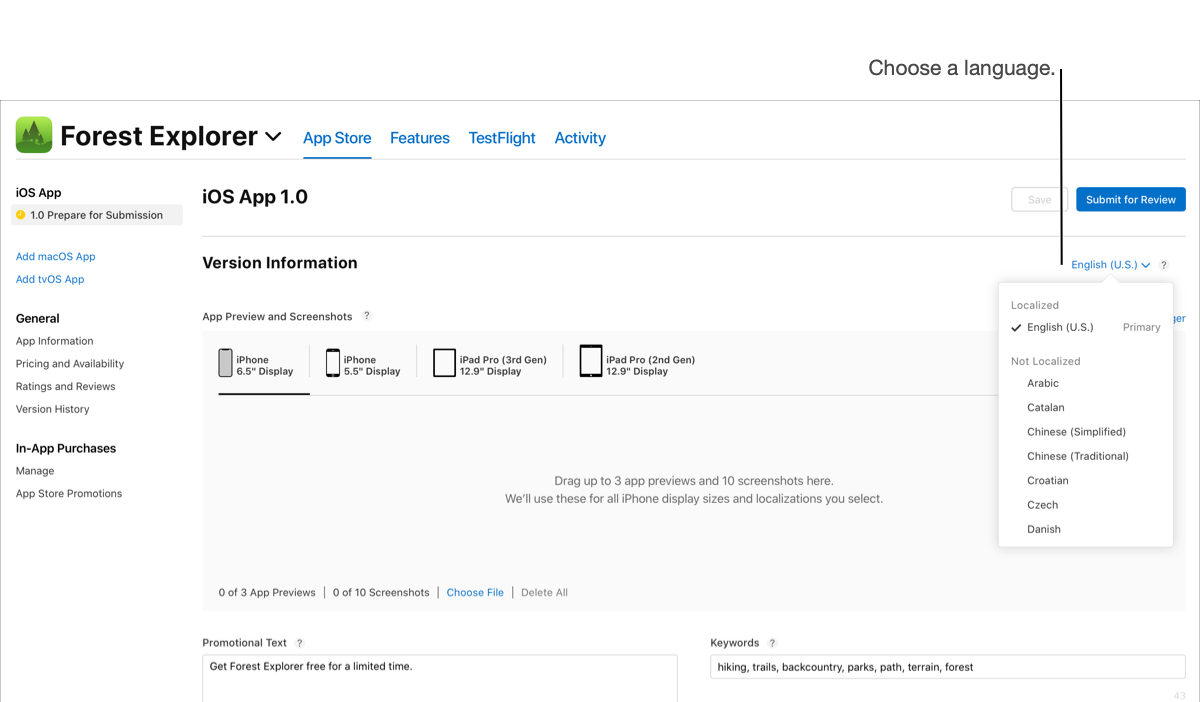The image size is (1200, 702).
Task: Select the iPhone 6.5" Display icon
Action: (226, 364)
